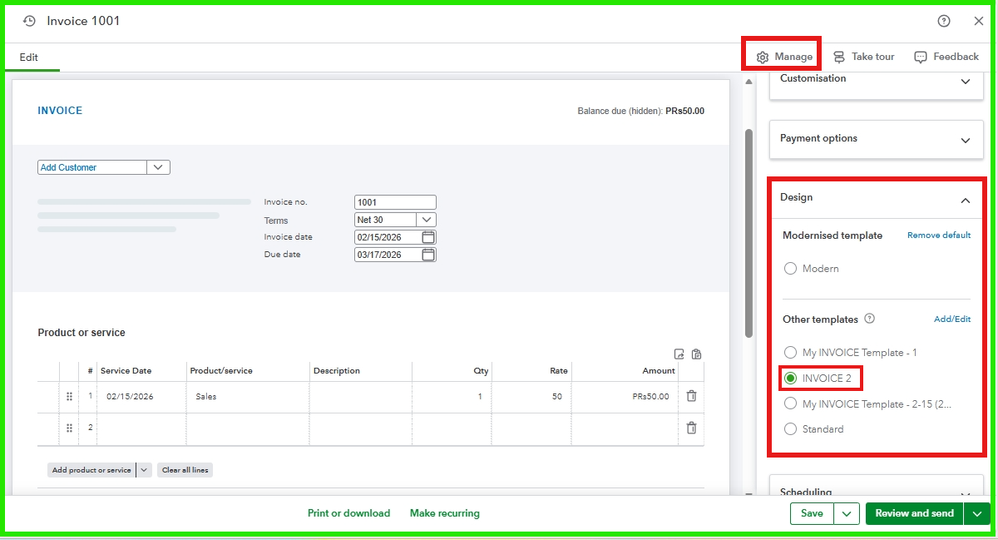The image size is (998, 540).
Task: Select the INVOICE 2 template radio
Action: click(791, 378)
